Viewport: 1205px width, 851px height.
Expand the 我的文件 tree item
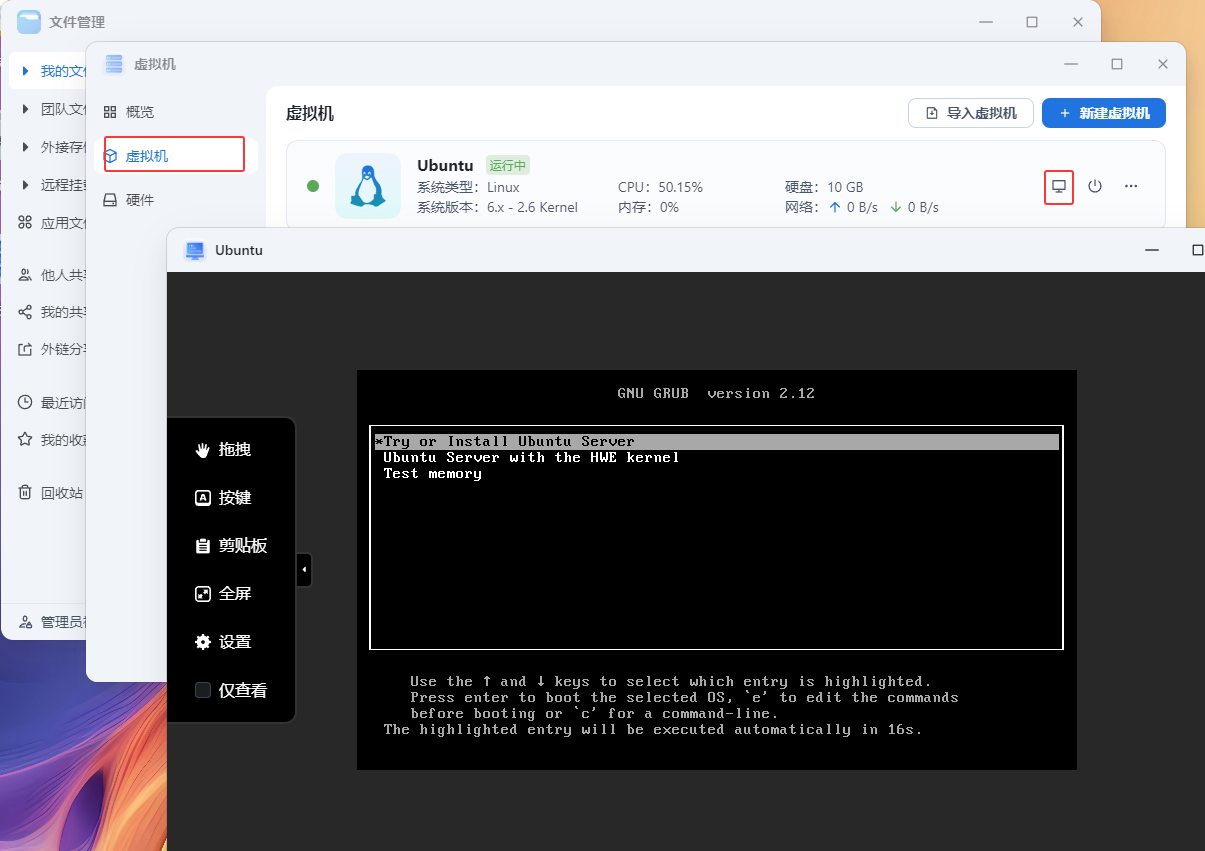pos(25,71)
